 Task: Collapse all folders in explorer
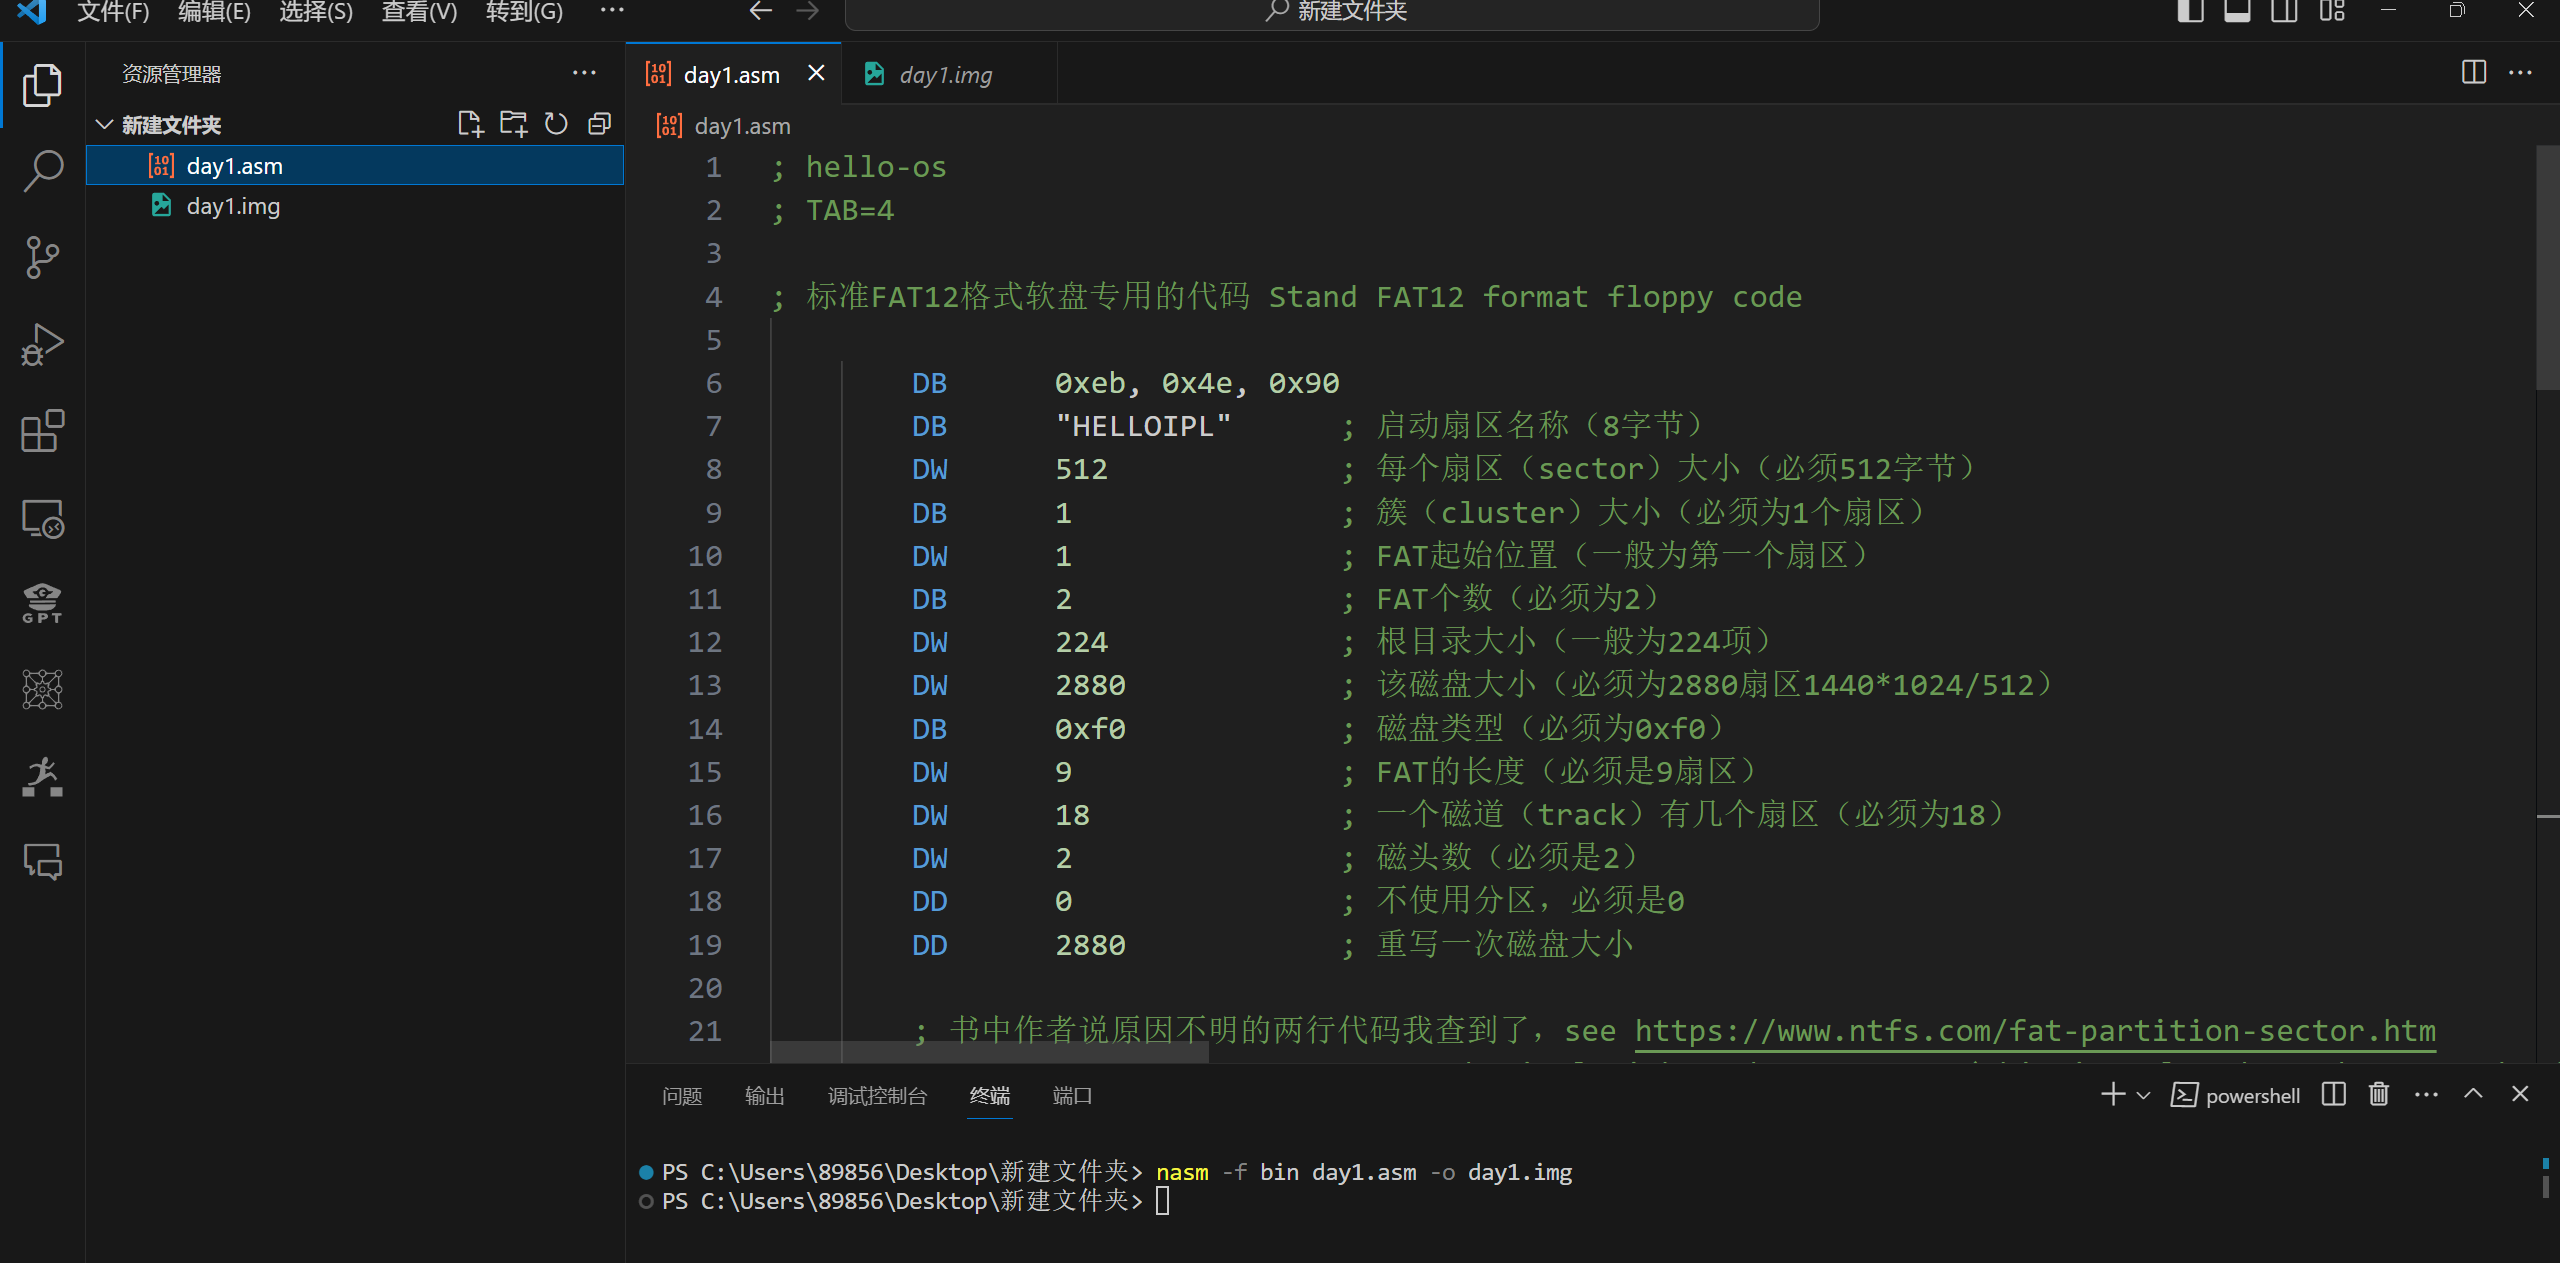pyautogui.click(x=600, y=124)
